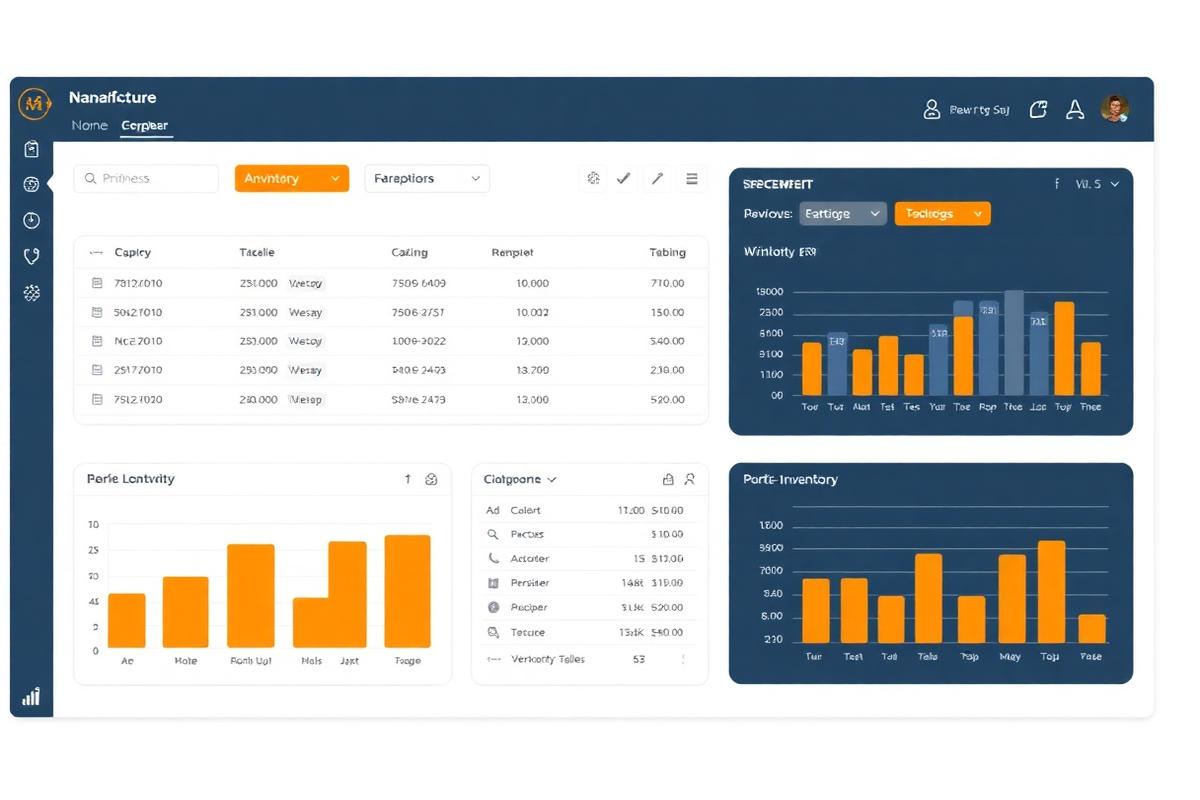The height and width of the screenshot is (800, 1200).
Task: Click the Colert row in Ciotgoone list
Action: pos(590,510)
